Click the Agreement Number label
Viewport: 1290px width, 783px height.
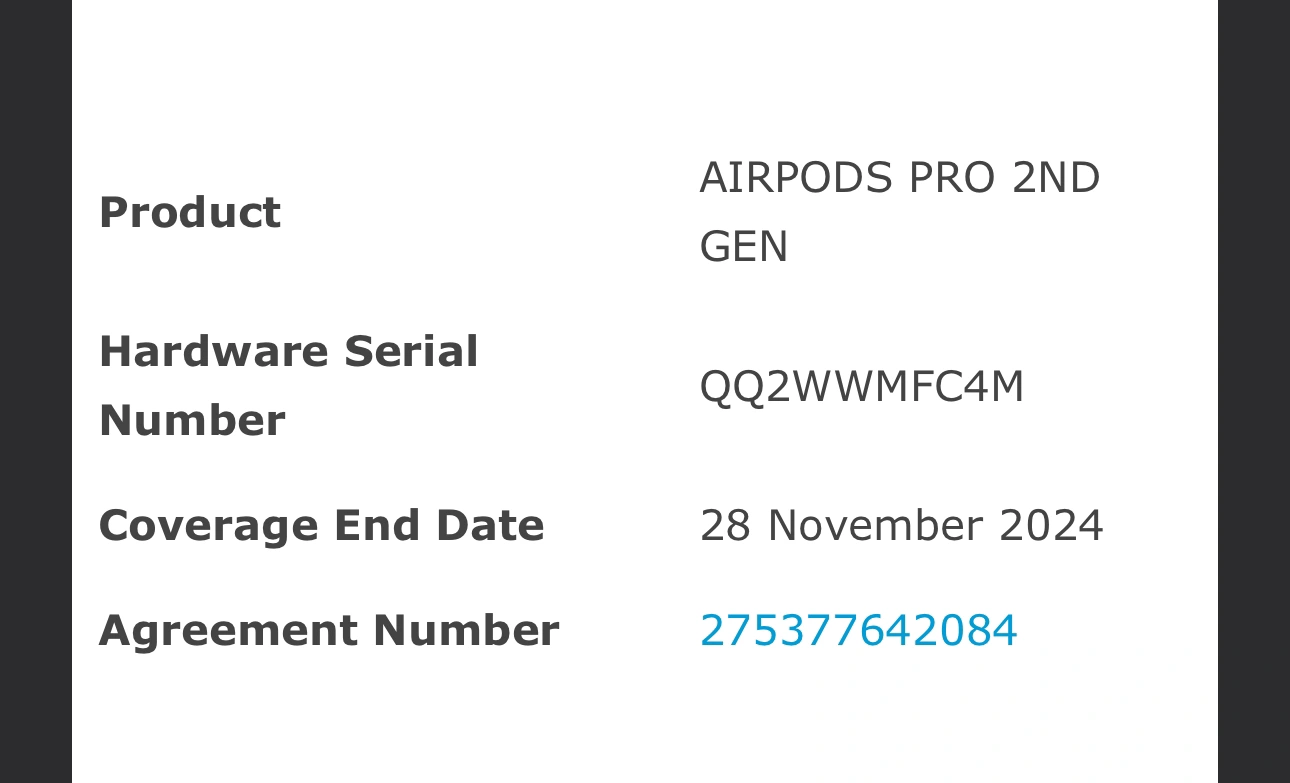point(329,631)
